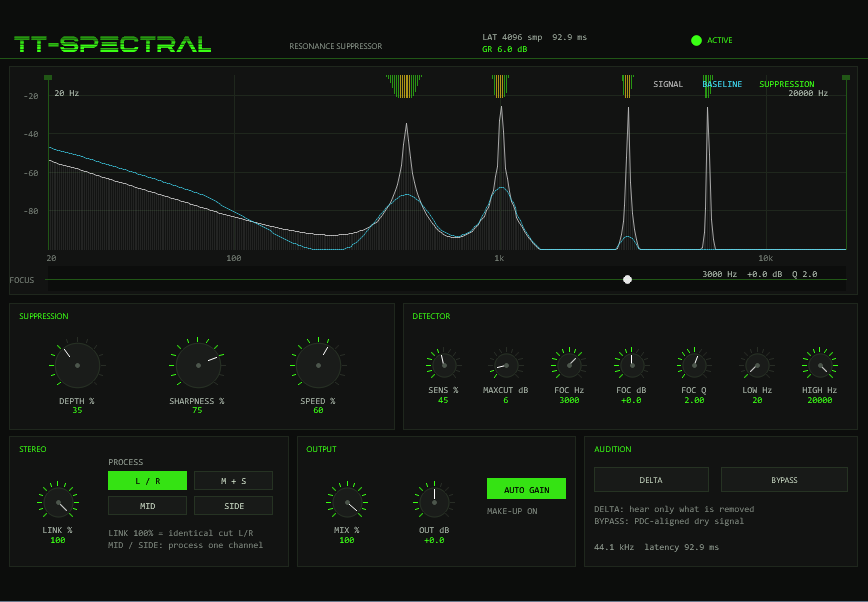This screenshot has width=868, height=602.
Task: Click the FOC Hz value 3000
Action: (x=569, y=400)
